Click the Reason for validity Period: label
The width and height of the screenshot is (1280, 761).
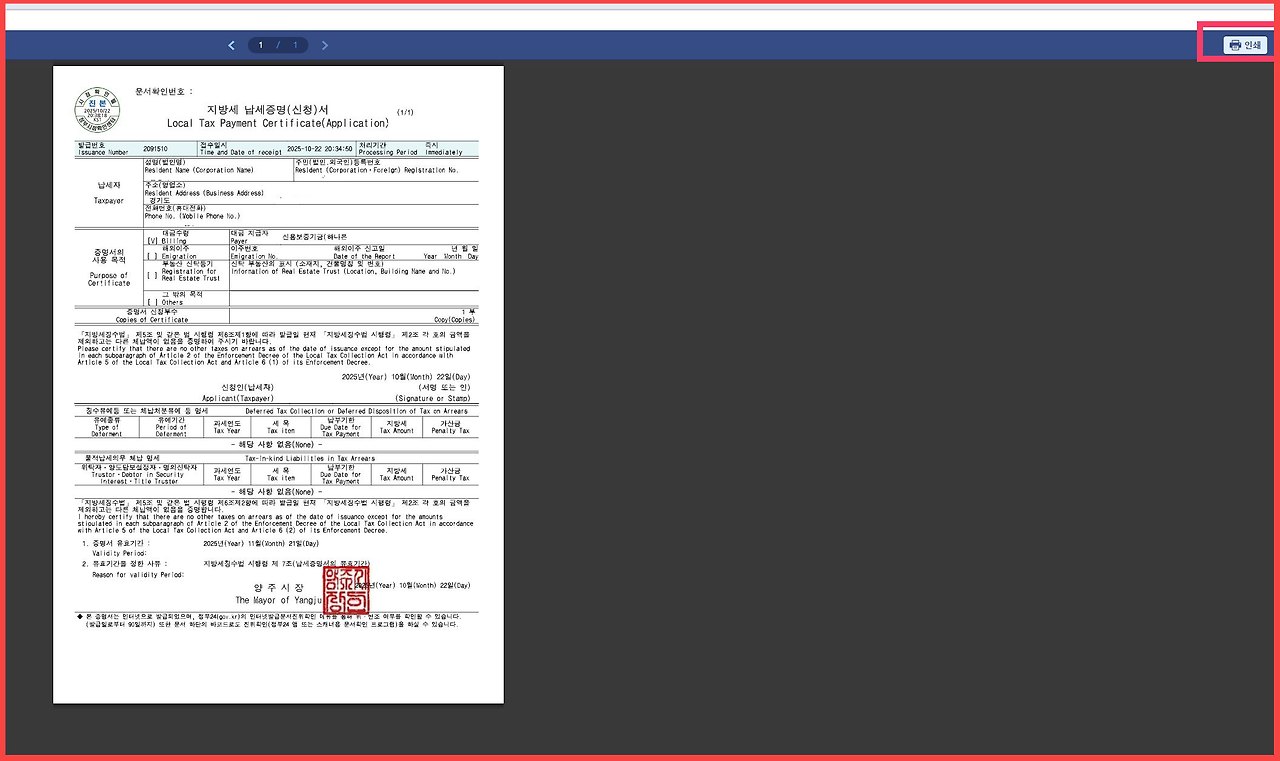tap(138, 575)
